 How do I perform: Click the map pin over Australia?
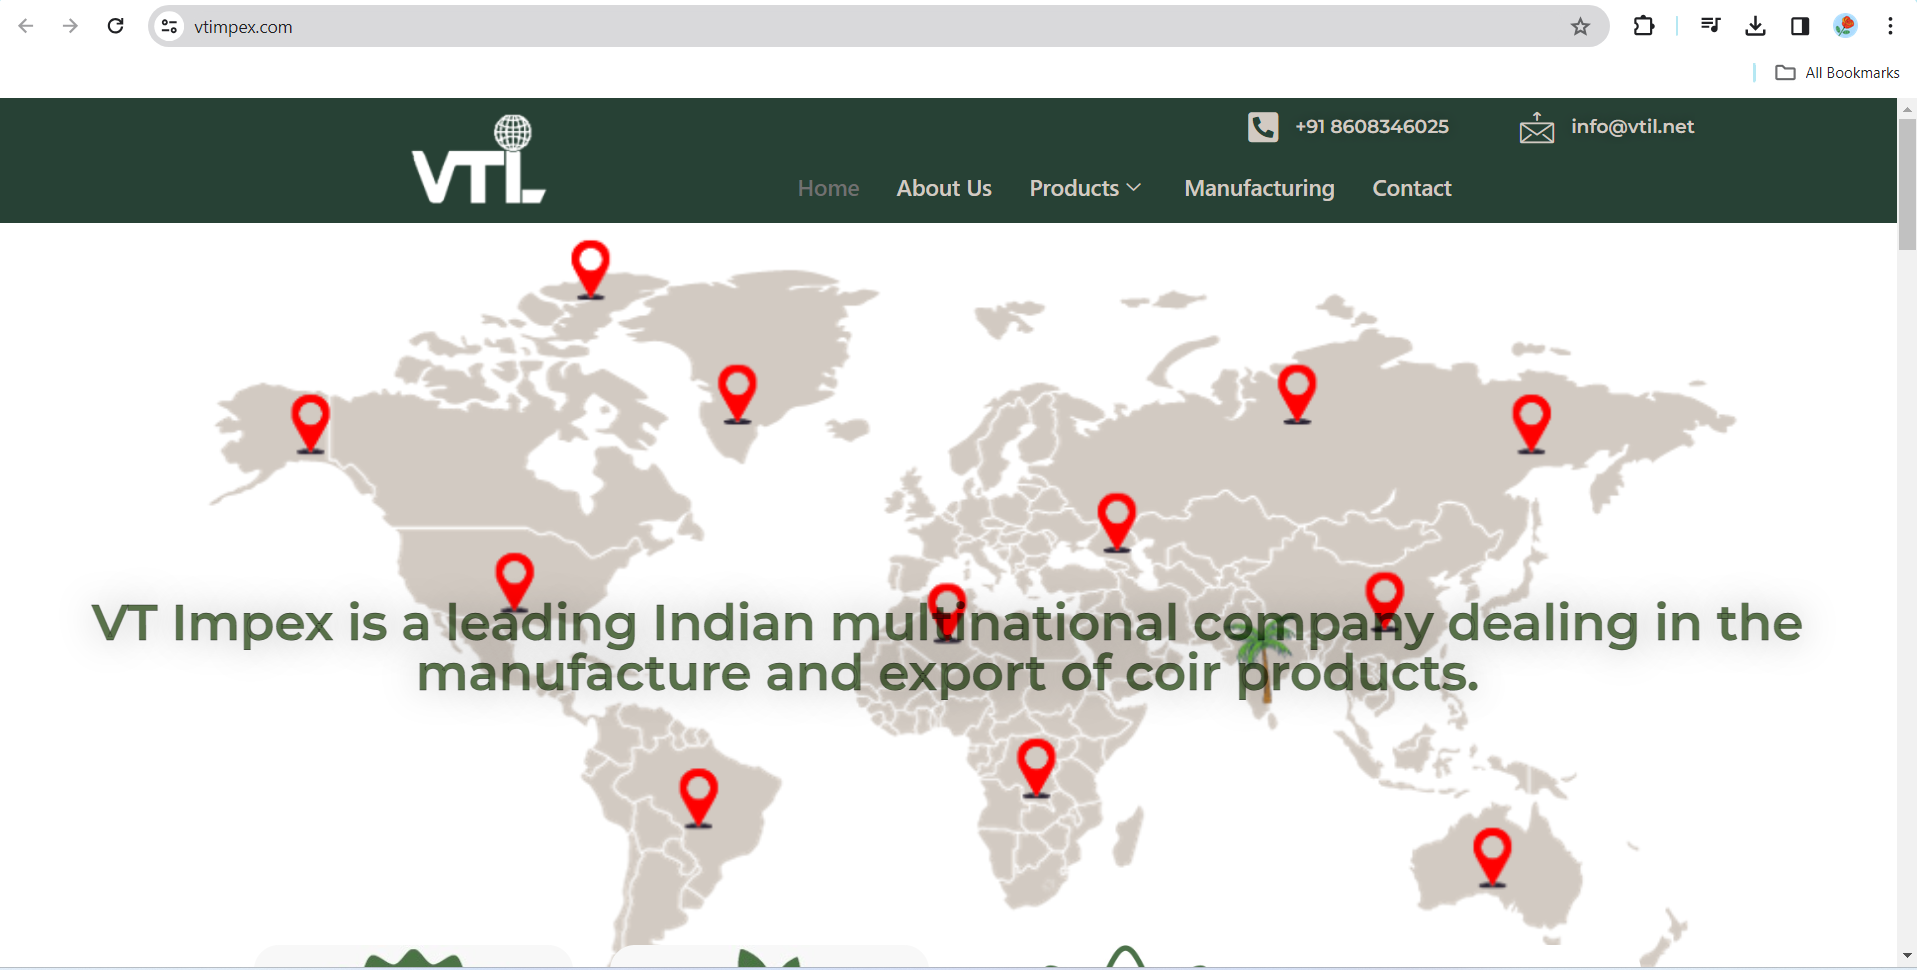[1492, 854]
